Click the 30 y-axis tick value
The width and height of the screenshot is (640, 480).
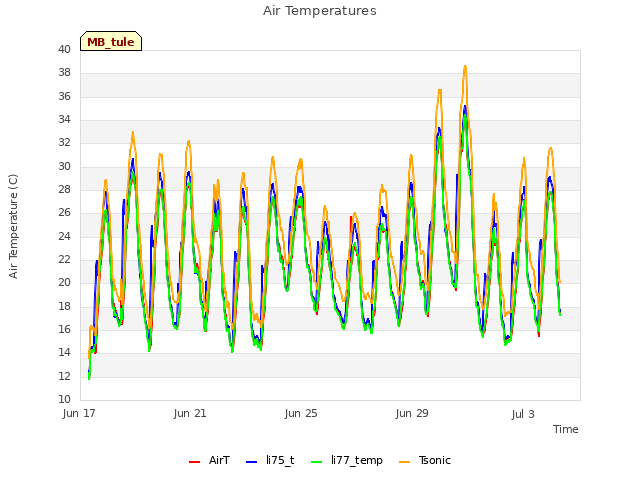[64, 166]
